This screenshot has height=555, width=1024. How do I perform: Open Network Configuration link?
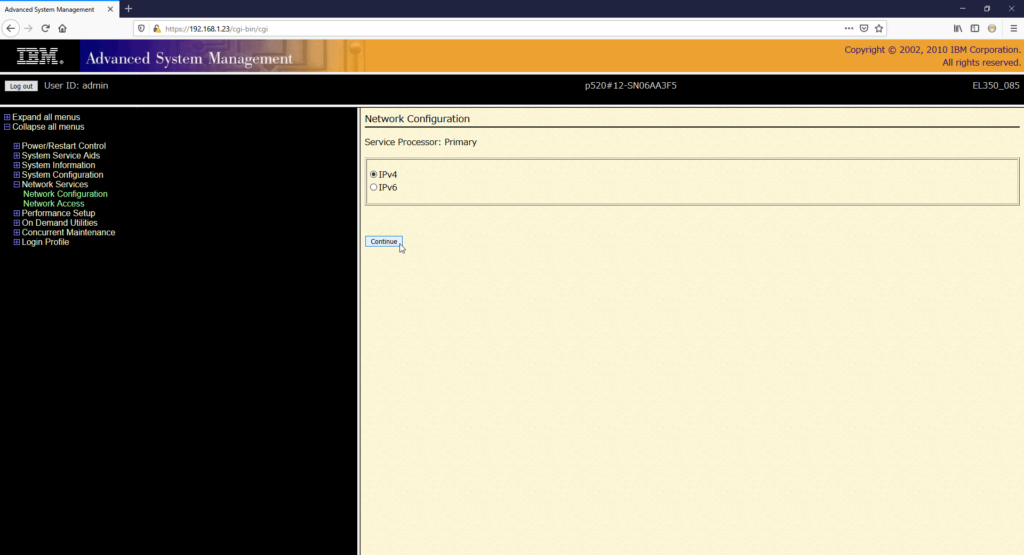(65, 194)
